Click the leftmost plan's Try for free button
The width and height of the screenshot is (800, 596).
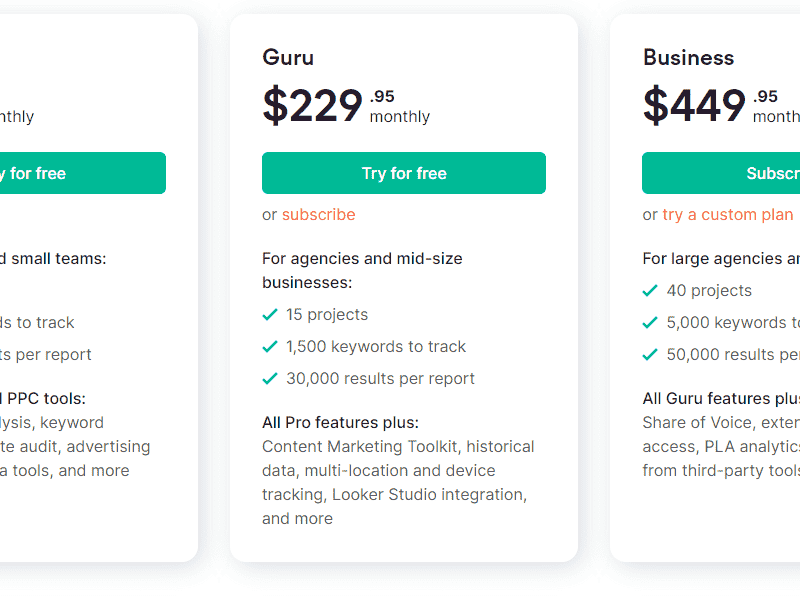coord(80,173)
